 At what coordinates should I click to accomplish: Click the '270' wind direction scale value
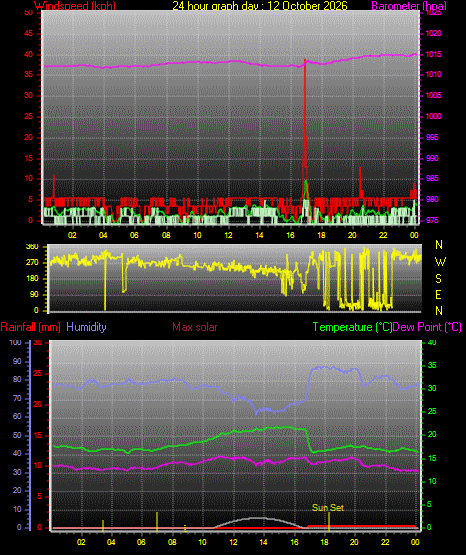[32, 263]
